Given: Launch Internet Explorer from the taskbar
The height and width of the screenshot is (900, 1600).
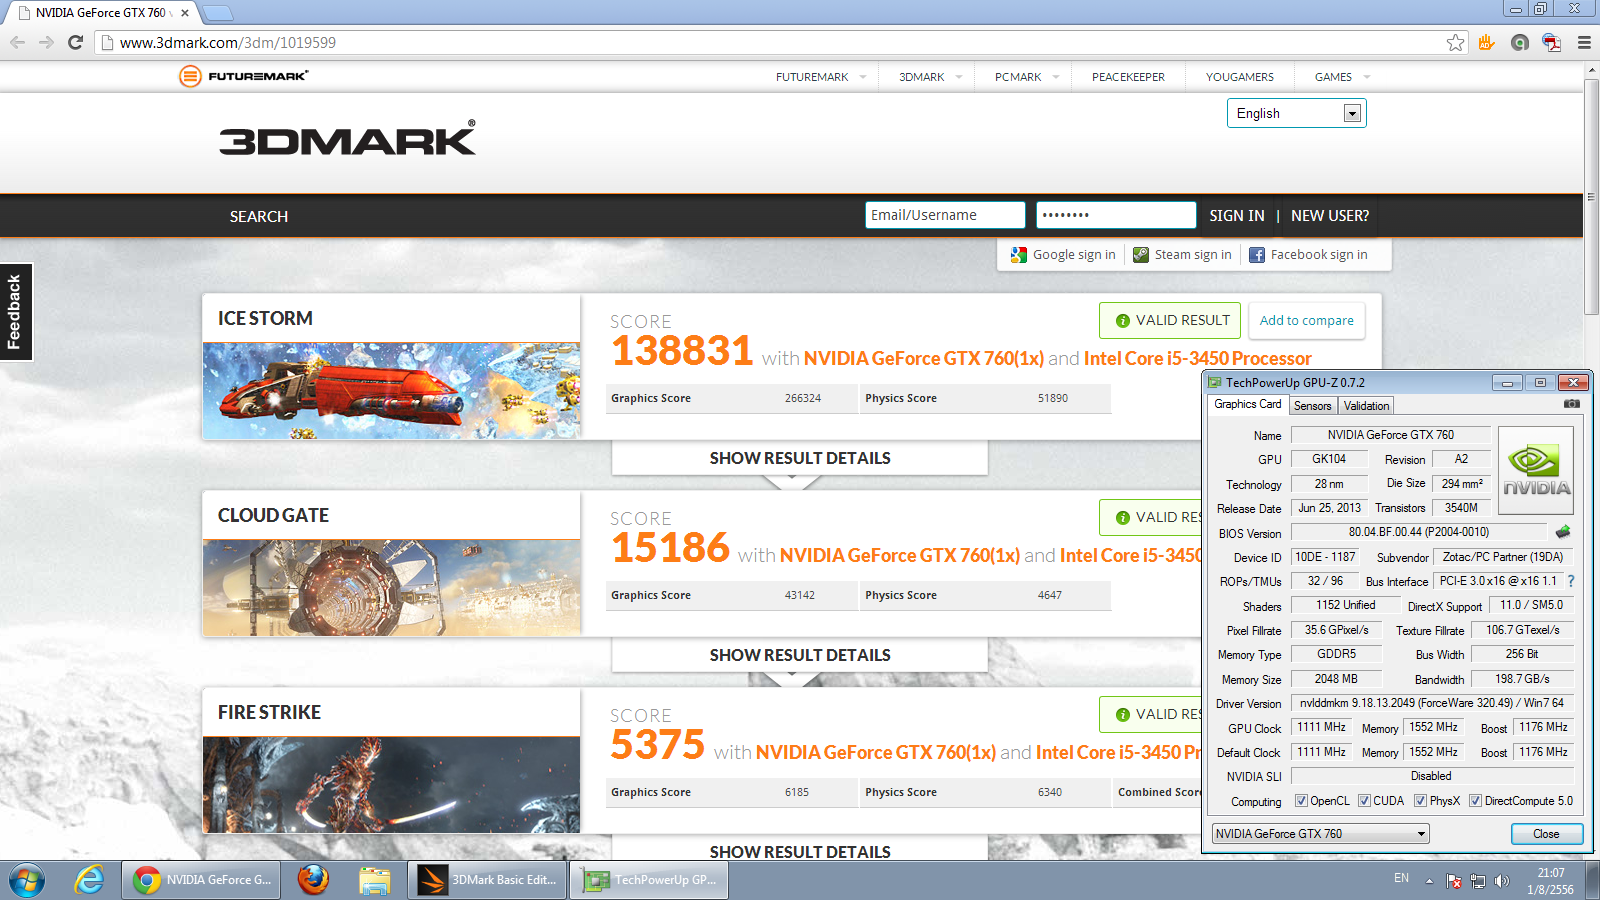Looking at the screenshot, I should pyautogui.click(x=89, y=880).
